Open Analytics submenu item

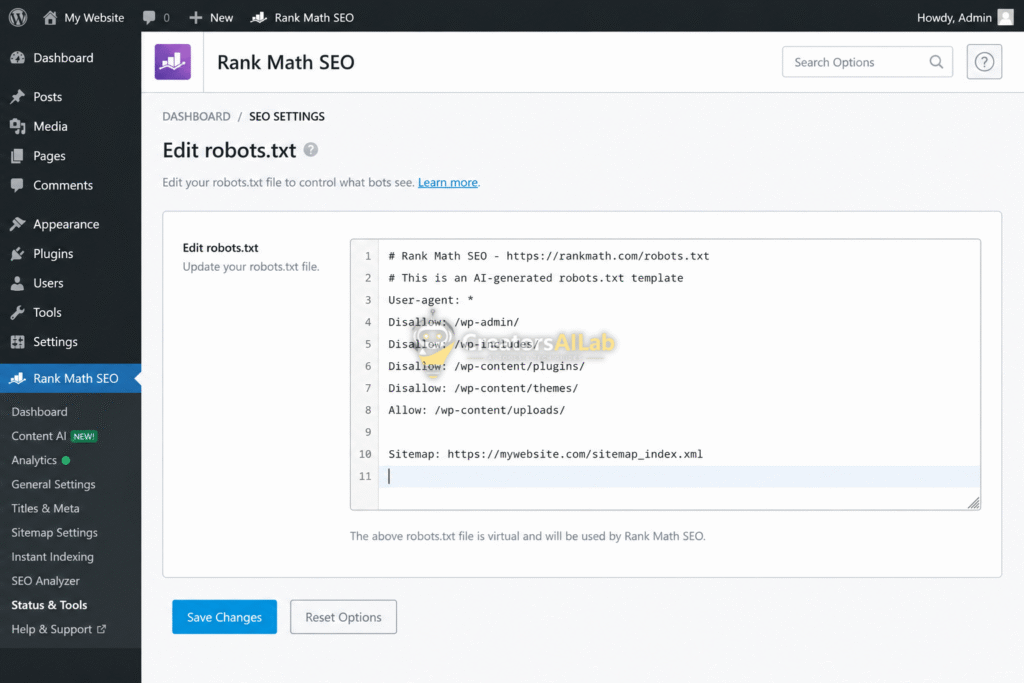pos(34,460)
